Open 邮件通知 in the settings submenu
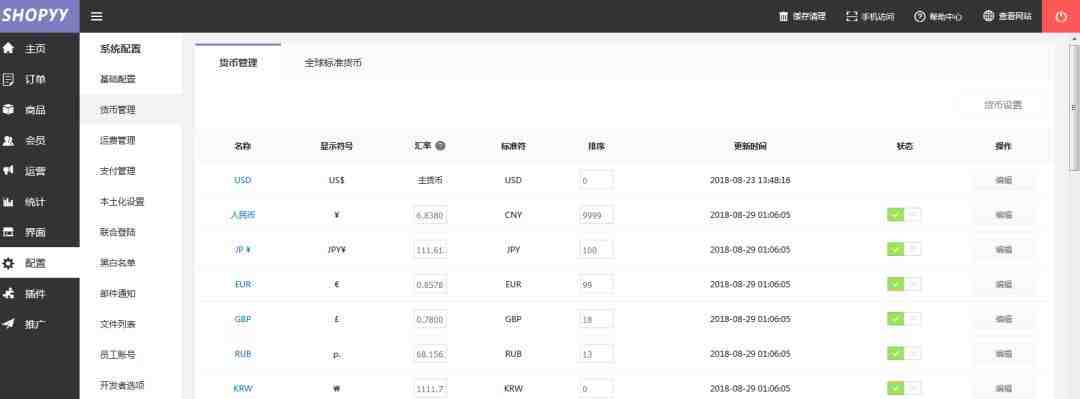 (118, 294)
